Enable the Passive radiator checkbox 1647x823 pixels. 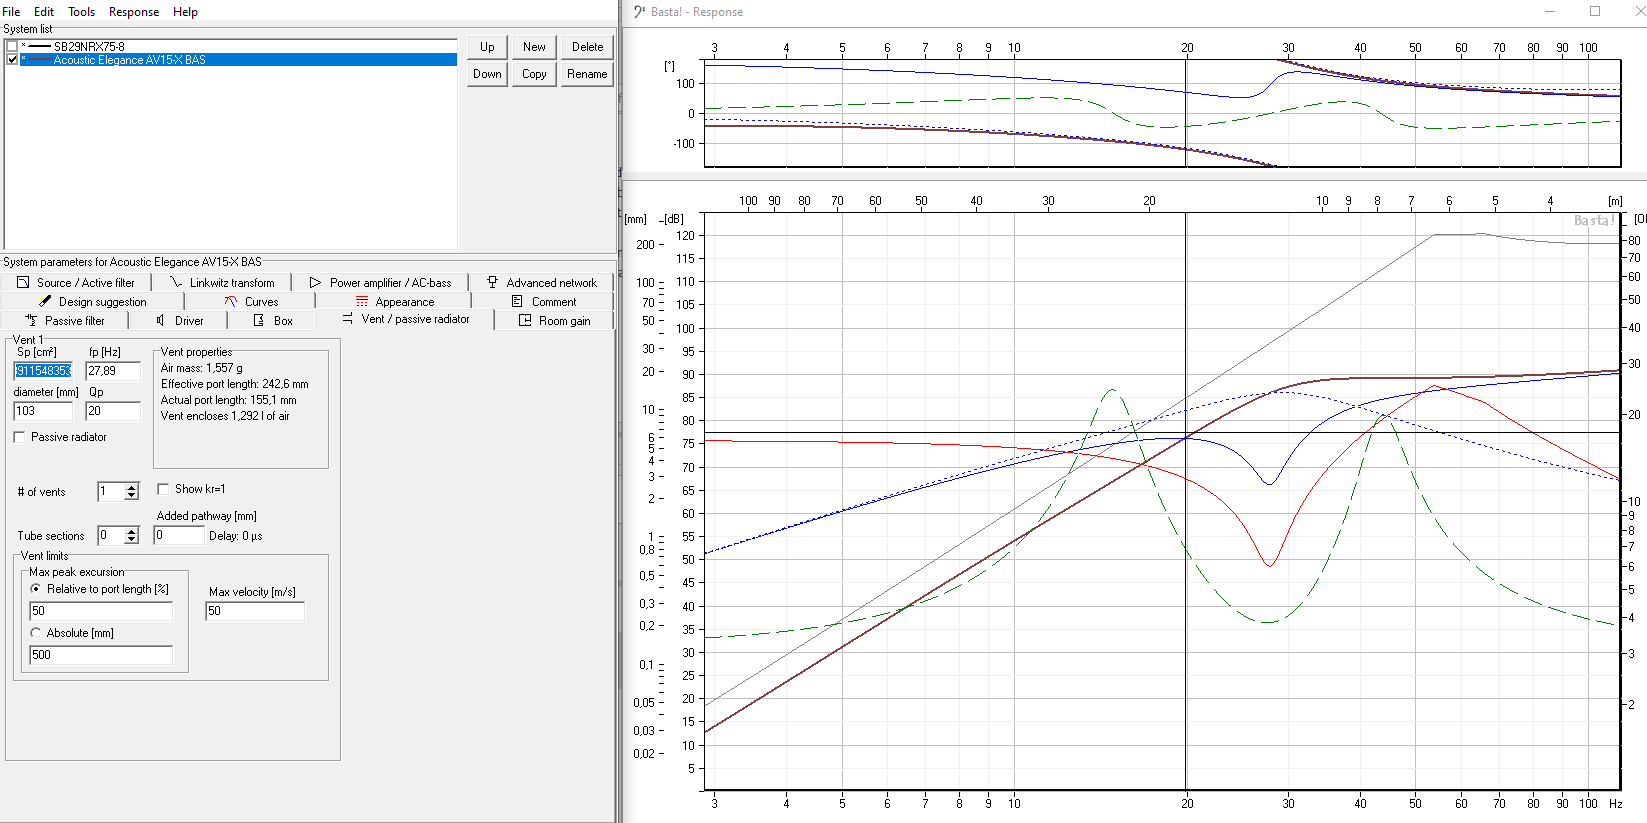coord(20,437)
